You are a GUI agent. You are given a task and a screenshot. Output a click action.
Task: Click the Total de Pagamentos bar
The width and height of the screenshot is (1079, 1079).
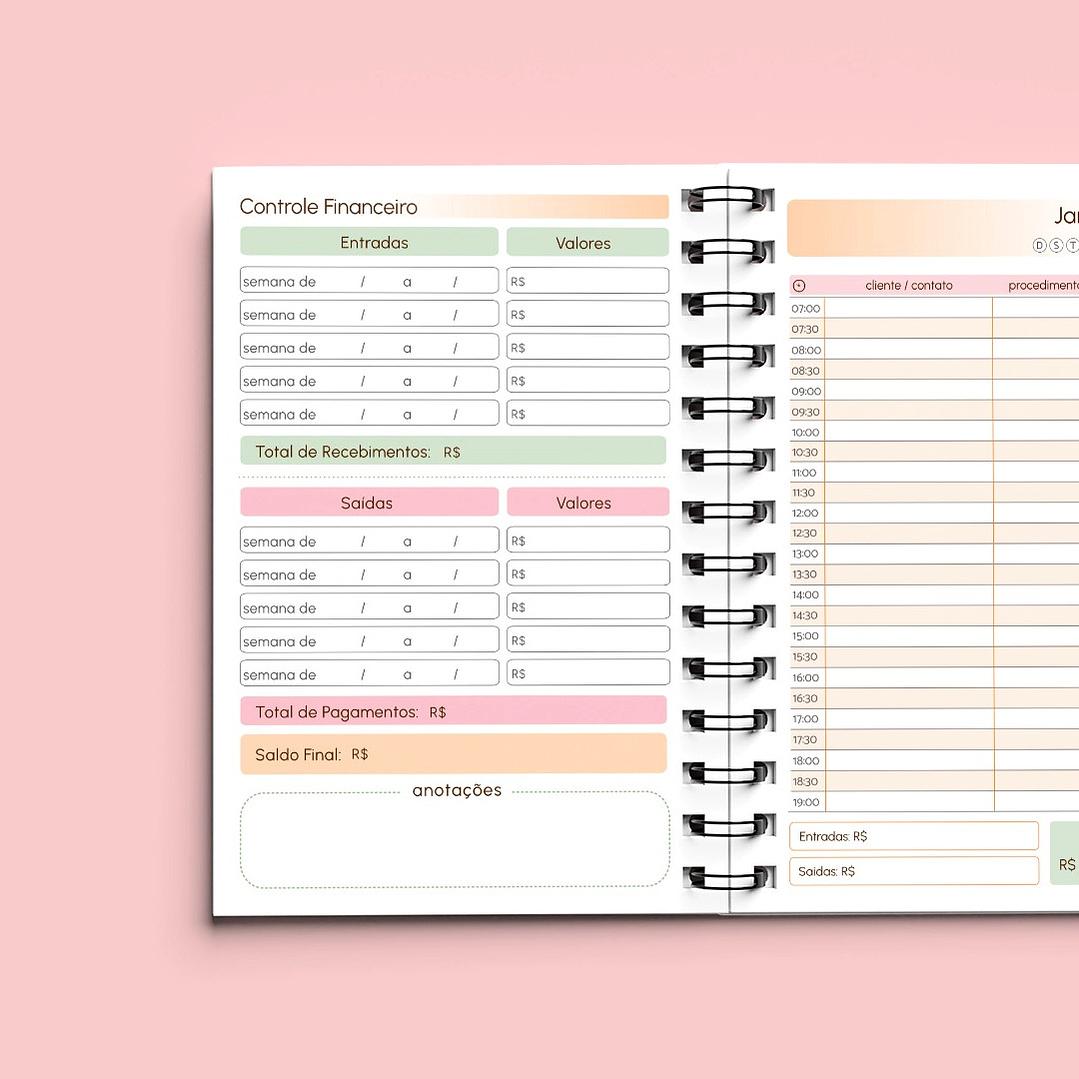[453, 711]
